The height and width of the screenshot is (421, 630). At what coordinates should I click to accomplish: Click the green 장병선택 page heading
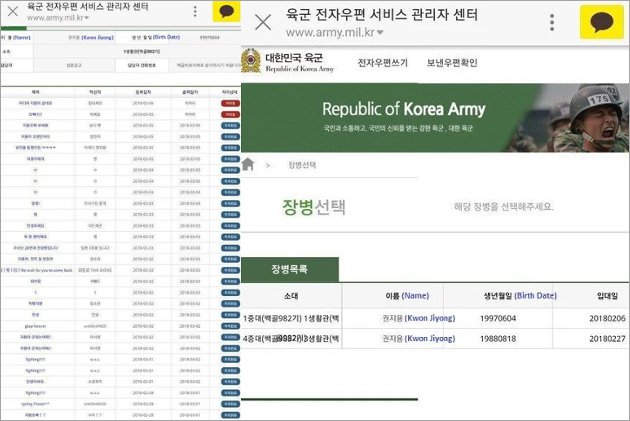pyautogui.click(x=314, y=207)
